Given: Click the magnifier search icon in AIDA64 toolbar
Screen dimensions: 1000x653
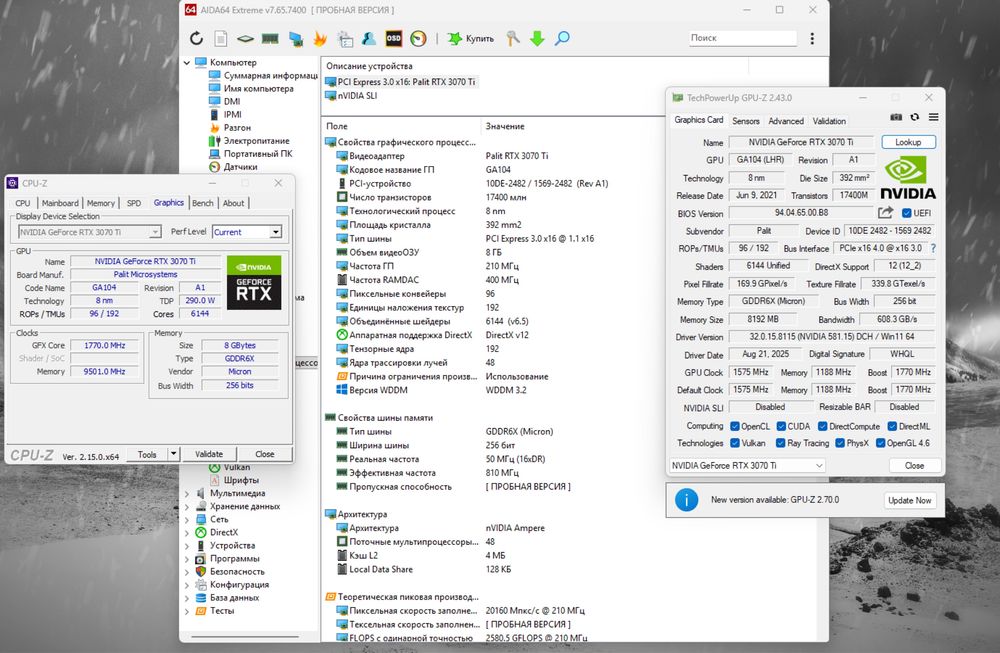Looking at the screenshot, I should 562,38.
